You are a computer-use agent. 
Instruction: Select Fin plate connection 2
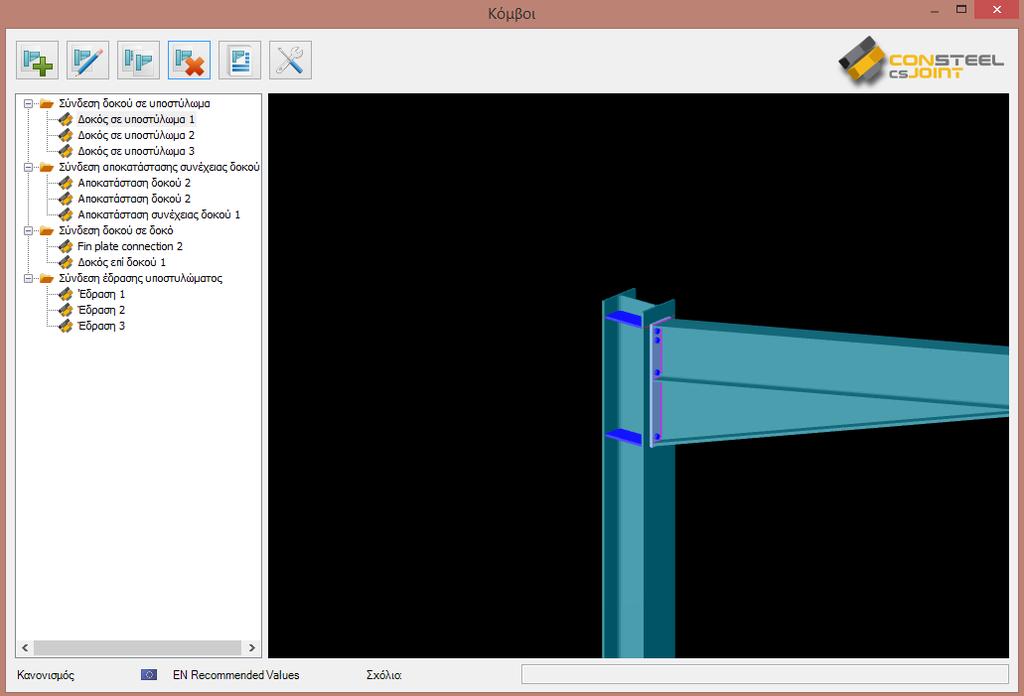coord(130,246)
